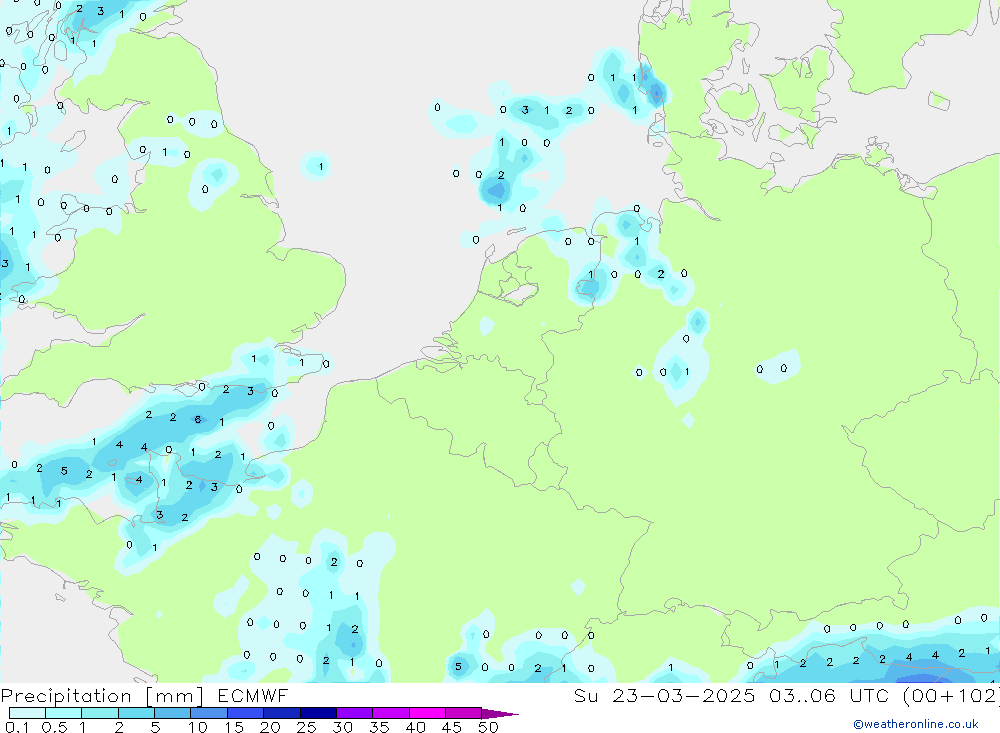The image size is (1000, 733).
Task: Click the '[mm]' unit label
Action: [x=175, y=696]
